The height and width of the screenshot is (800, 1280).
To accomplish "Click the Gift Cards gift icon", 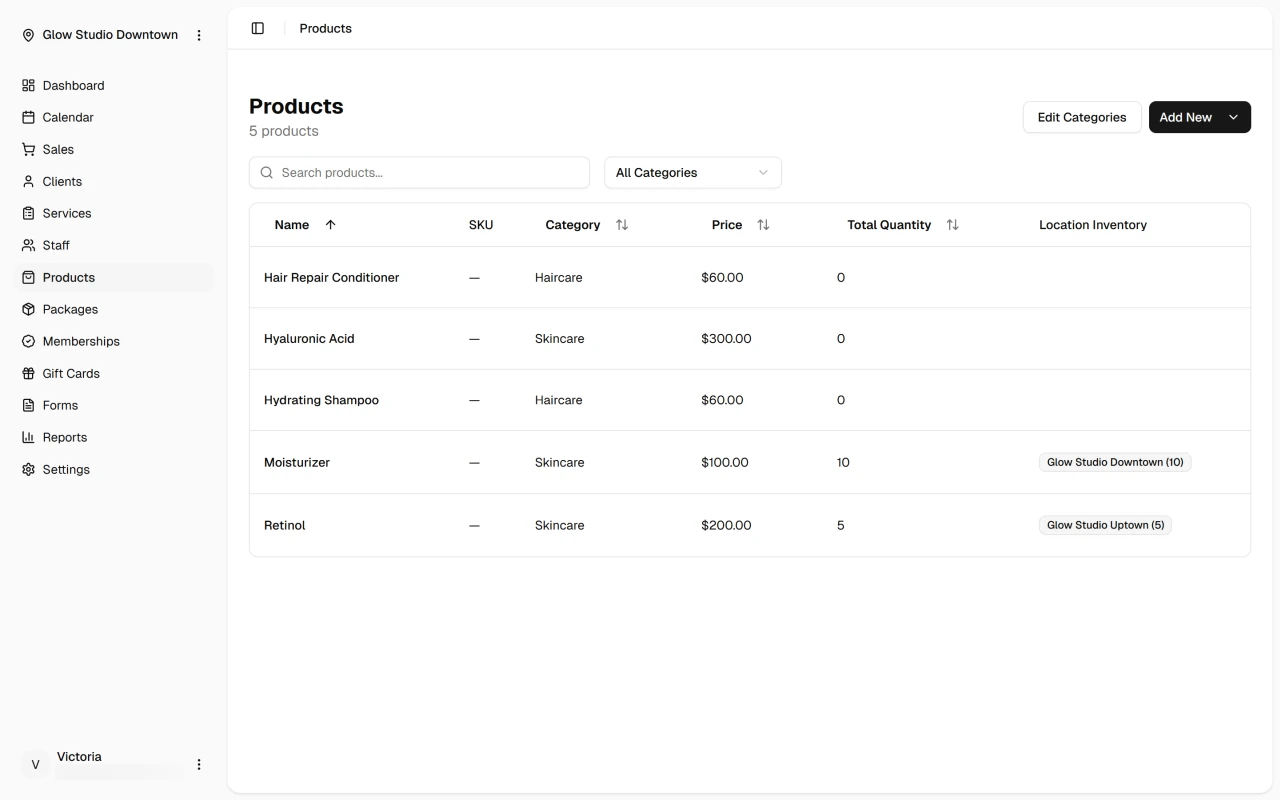I will point(28,374).
